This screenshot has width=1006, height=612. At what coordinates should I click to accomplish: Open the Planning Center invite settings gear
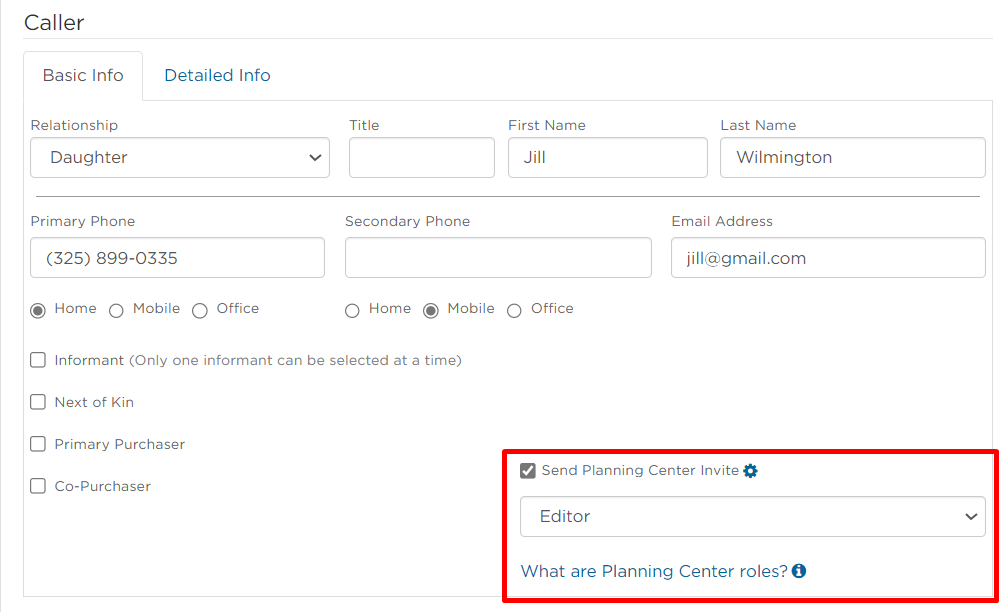[x=750, y=470]
